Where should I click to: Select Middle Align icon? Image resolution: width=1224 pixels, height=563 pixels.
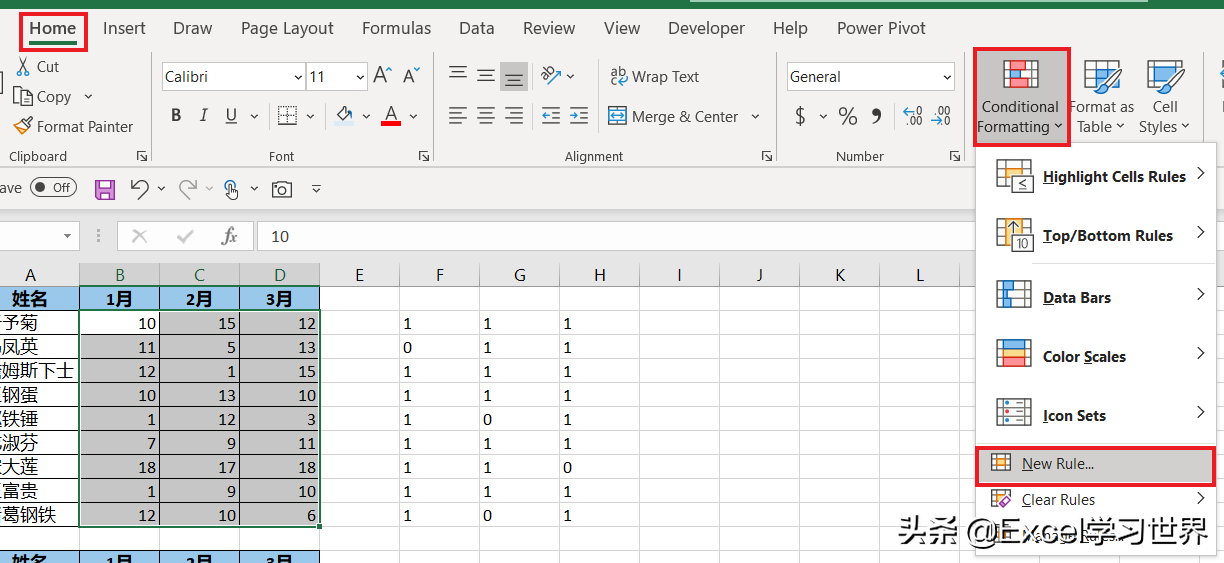(486, 76)
